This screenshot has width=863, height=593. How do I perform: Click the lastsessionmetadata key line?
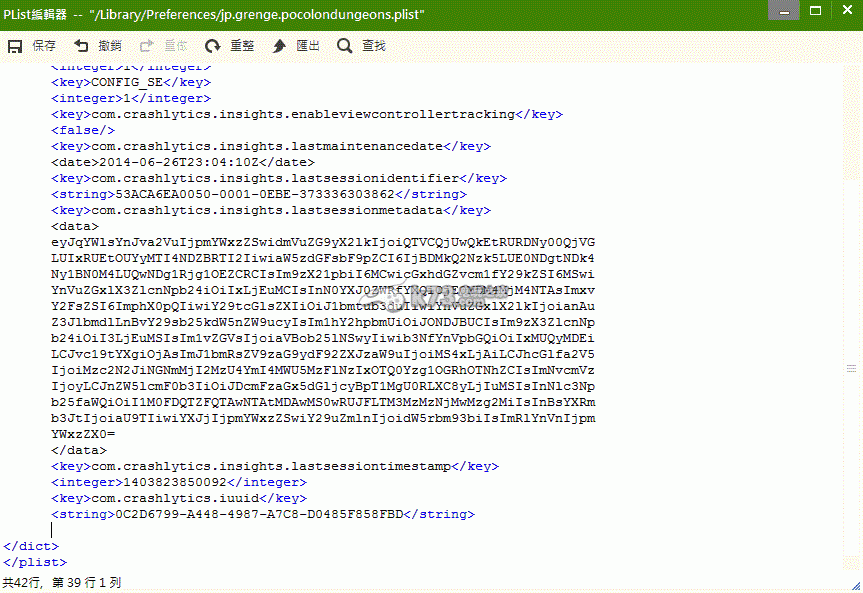271,210
